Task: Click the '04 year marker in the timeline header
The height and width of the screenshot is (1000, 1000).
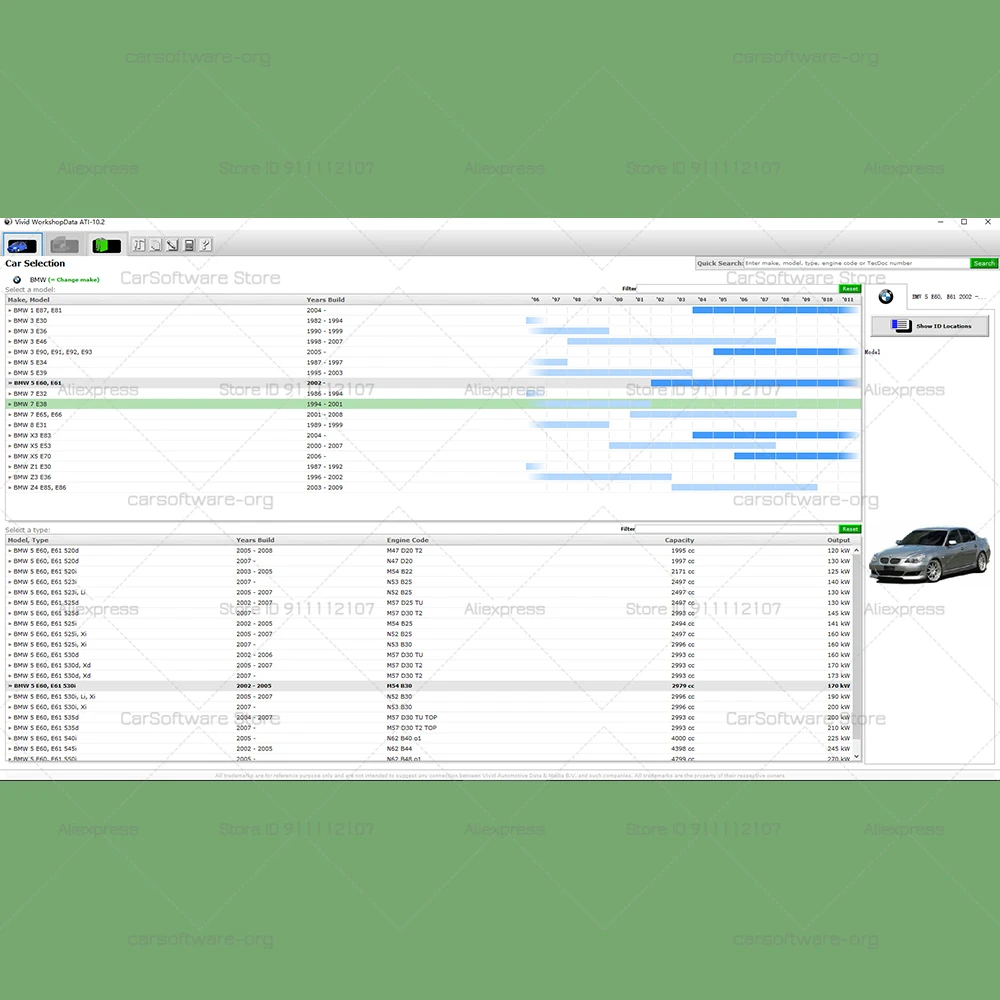Action: tap(702, 300)
